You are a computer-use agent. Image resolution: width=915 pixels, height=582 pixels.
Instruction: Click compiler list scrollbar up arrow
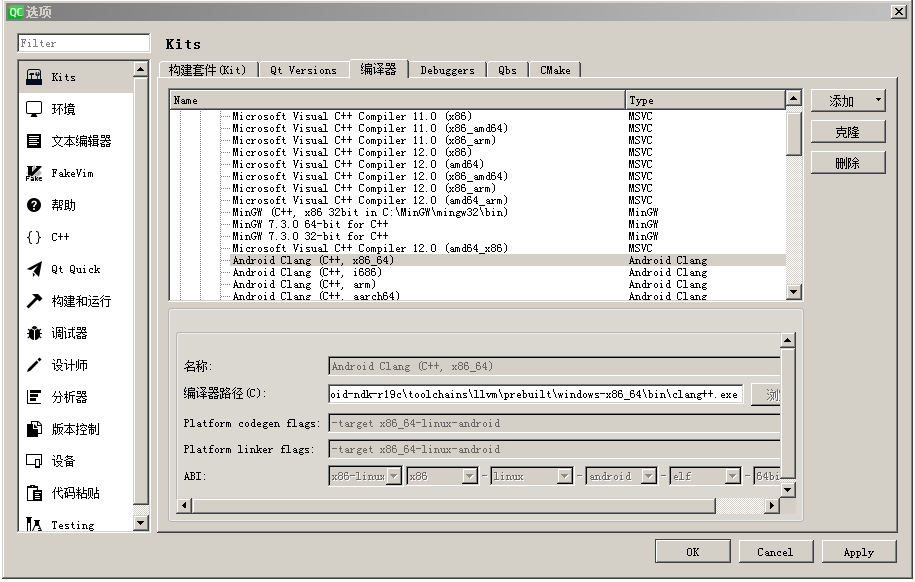(x=794, y=98)
